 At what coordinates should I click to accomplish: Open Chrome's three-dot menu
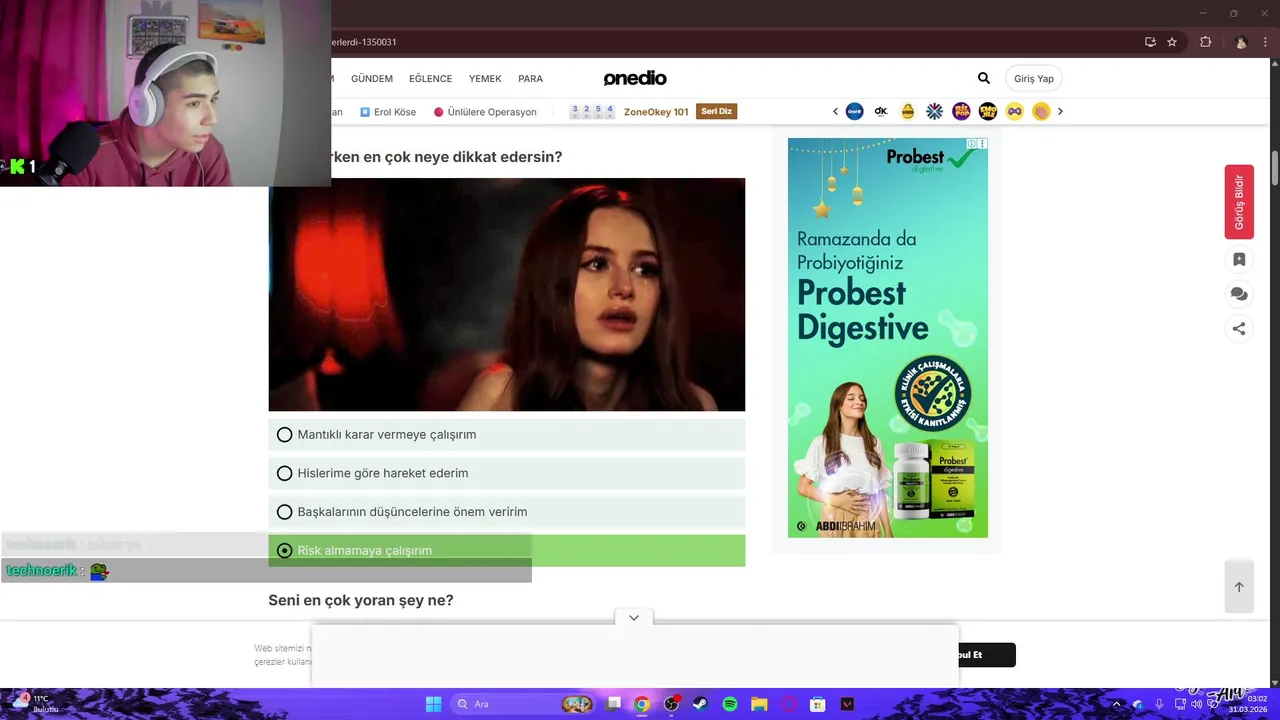(1266, 42)
